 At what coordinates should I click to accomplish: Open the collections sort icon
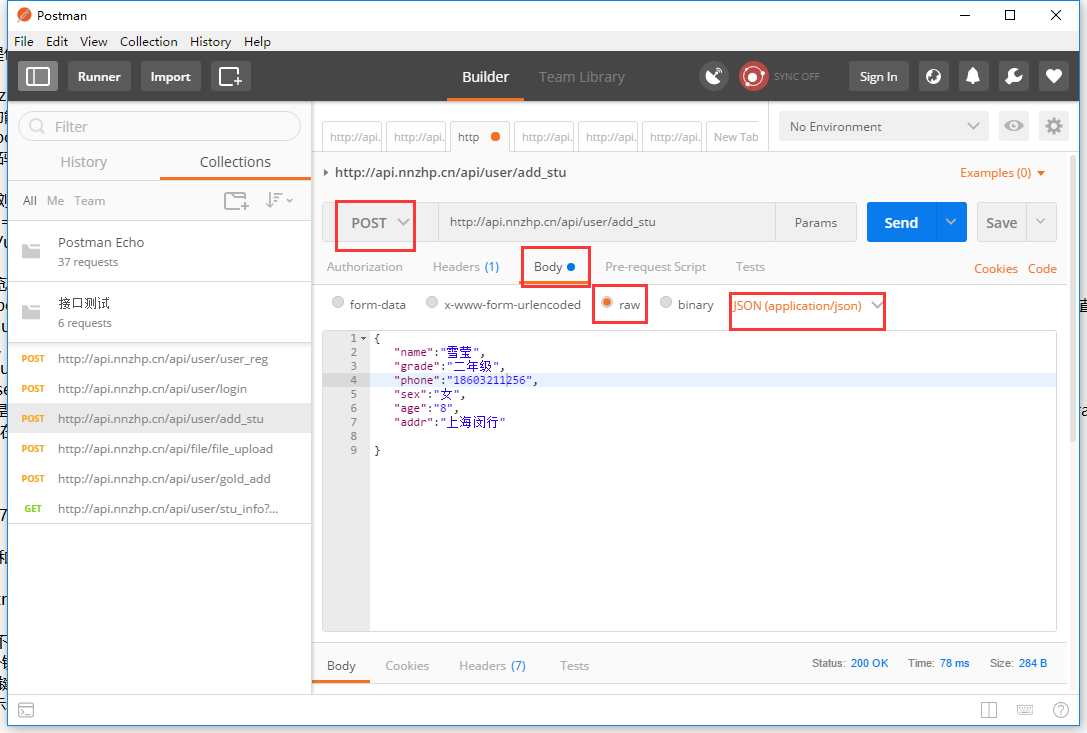(279, 200)
